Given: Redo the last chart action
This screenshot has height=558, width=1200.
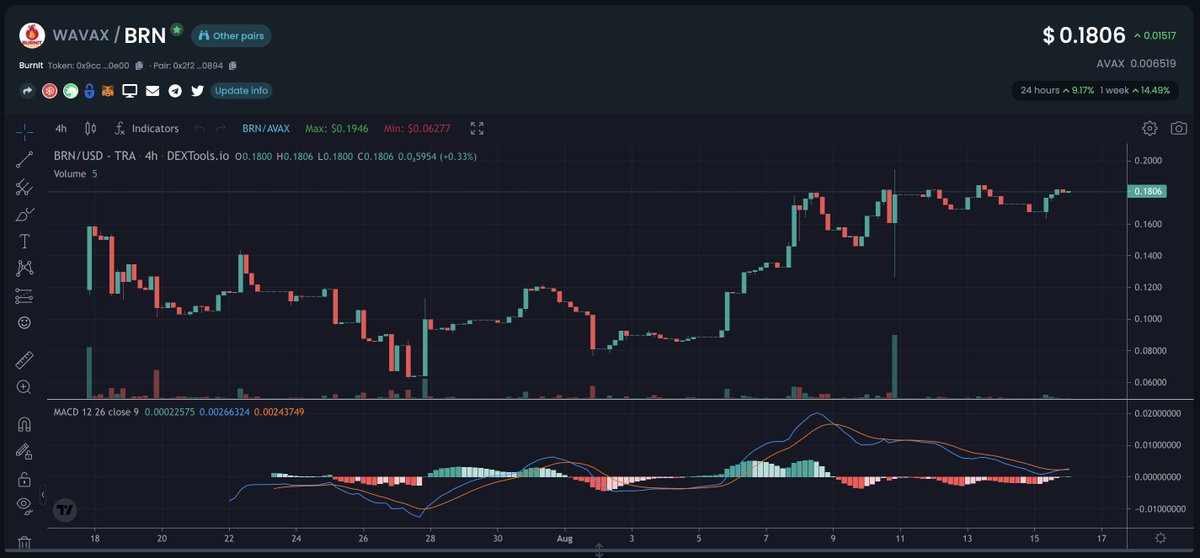Looking at the screenshot, I should click(x=221, y=128).
